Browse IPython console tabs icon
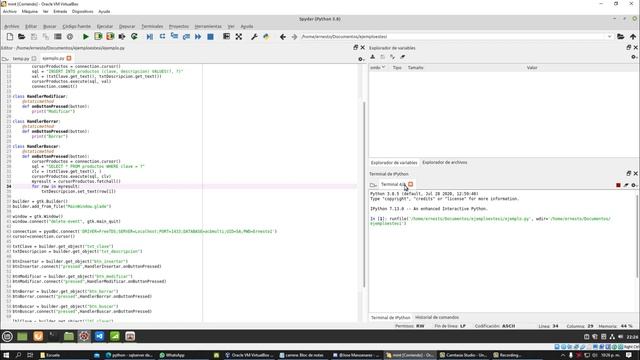Screen dimensions: 640x360 click(x=373, y=185)
